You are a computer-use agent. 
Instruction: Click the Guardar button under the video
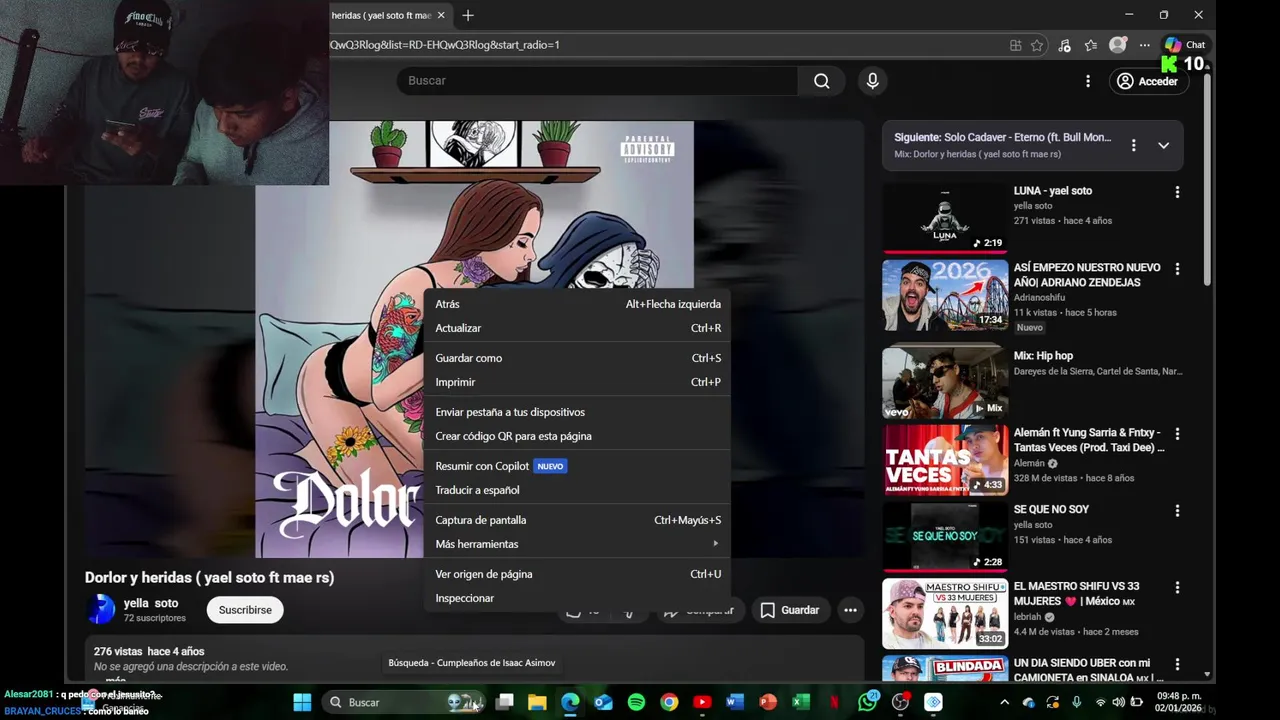789,610
